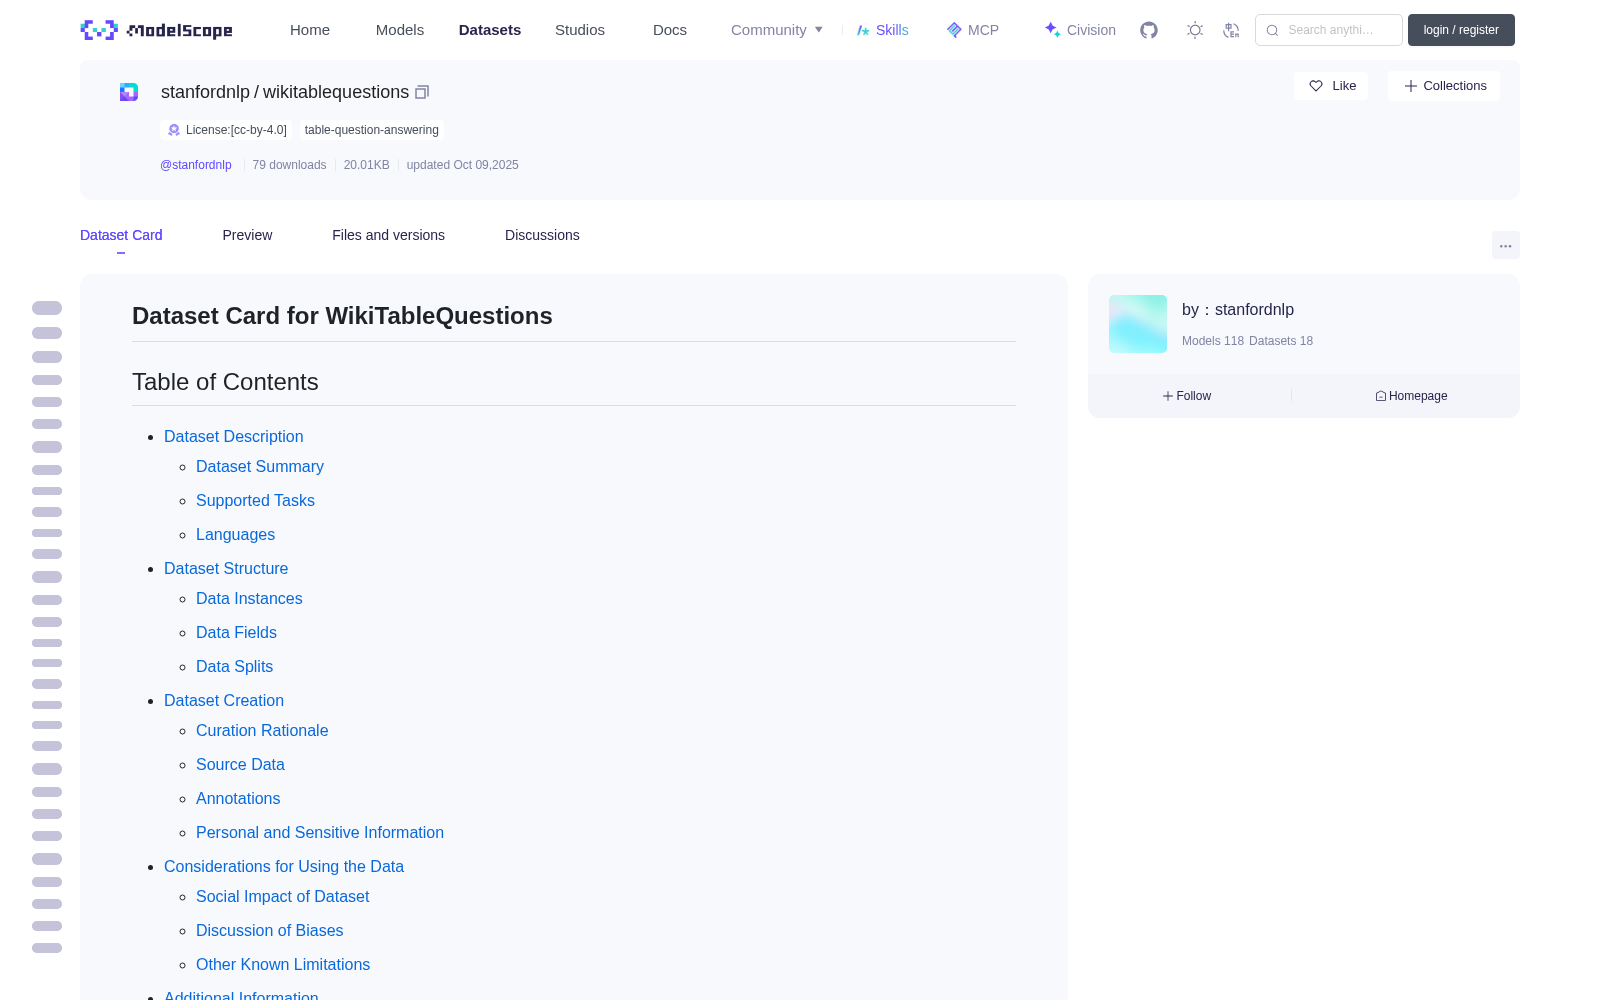Open Skills from the top navigation

coord(883,30)
